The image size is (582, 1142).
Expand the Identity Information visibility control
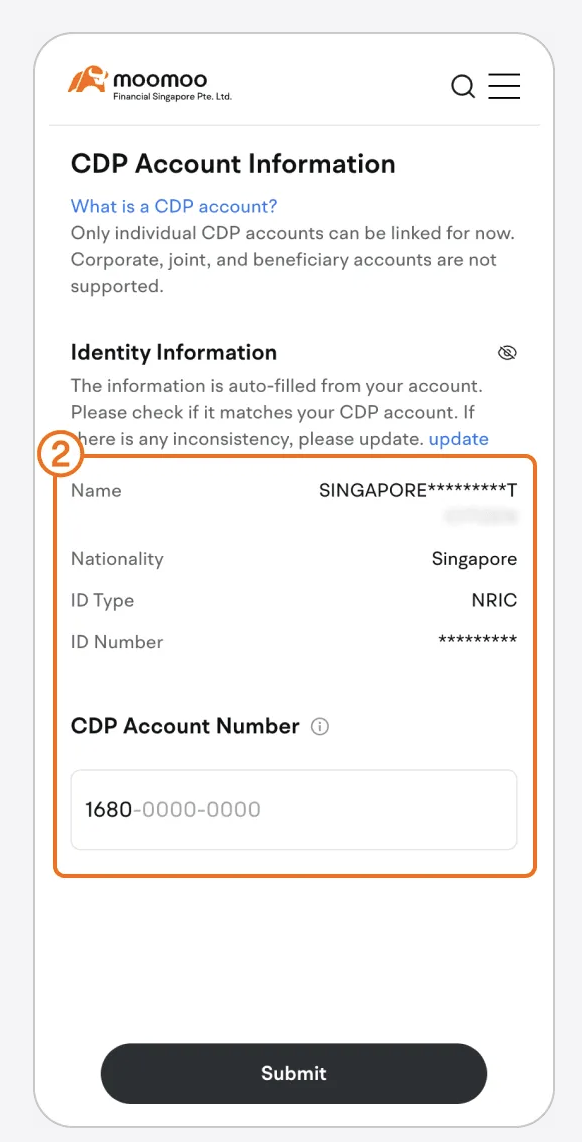click(507, 352)
